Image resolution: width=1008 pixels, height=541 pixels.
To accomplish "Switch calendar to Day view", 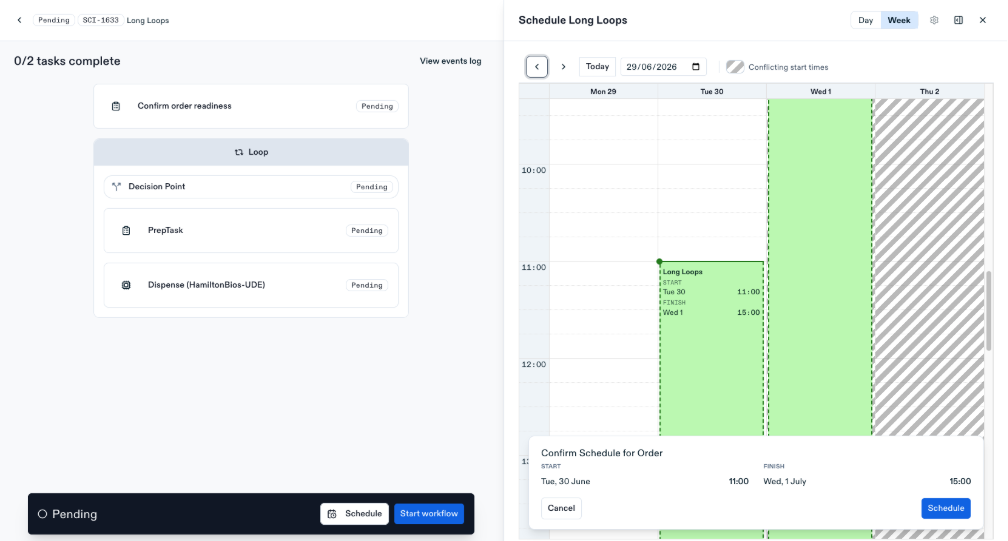I will pos(866,20).
